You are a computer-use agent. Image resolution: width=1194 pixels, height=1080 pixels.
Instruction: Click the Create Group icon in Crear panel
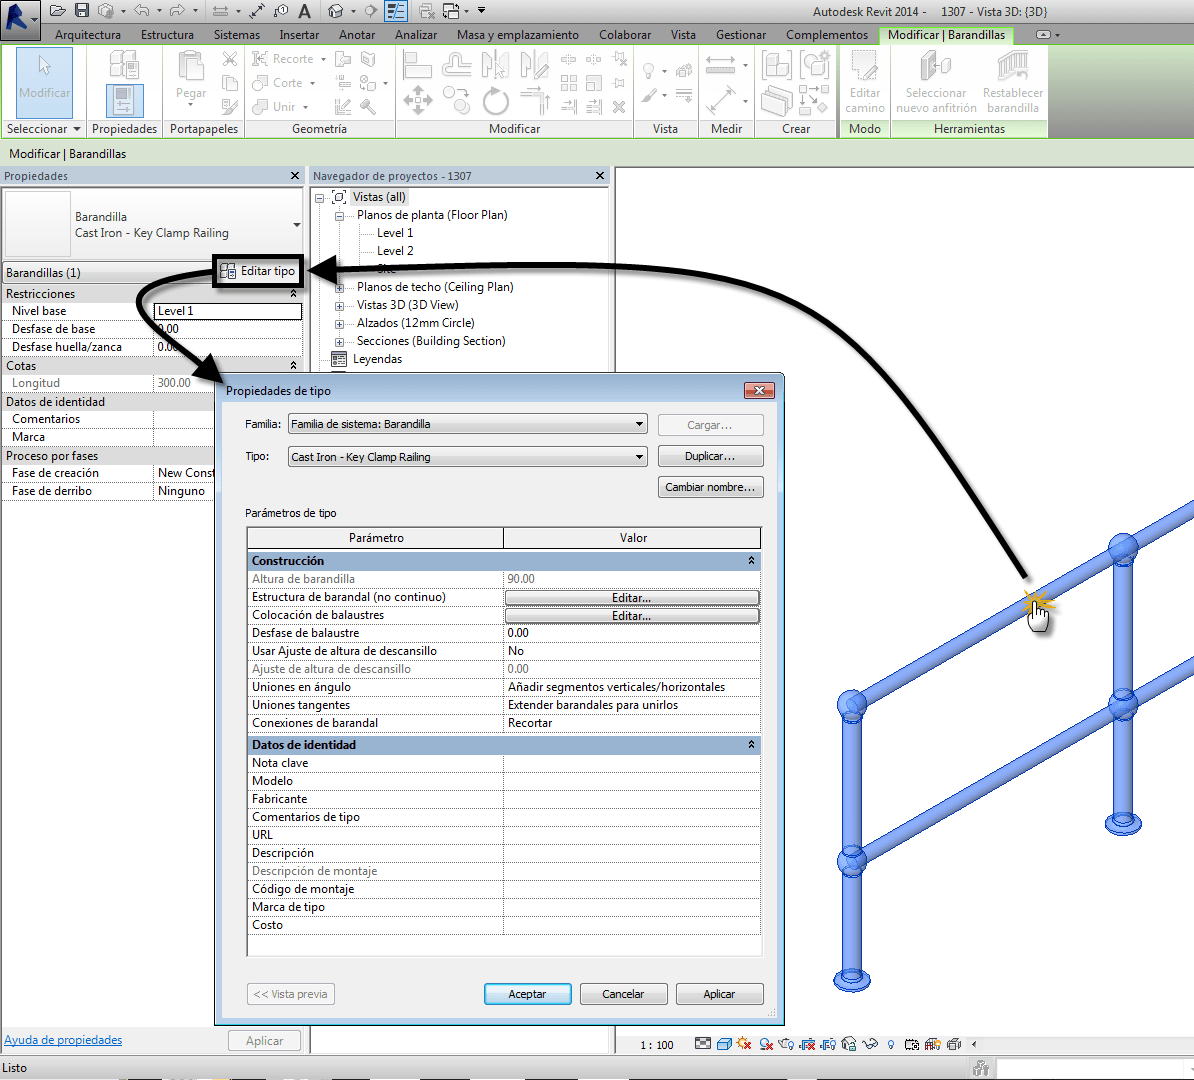click(816, 65)
